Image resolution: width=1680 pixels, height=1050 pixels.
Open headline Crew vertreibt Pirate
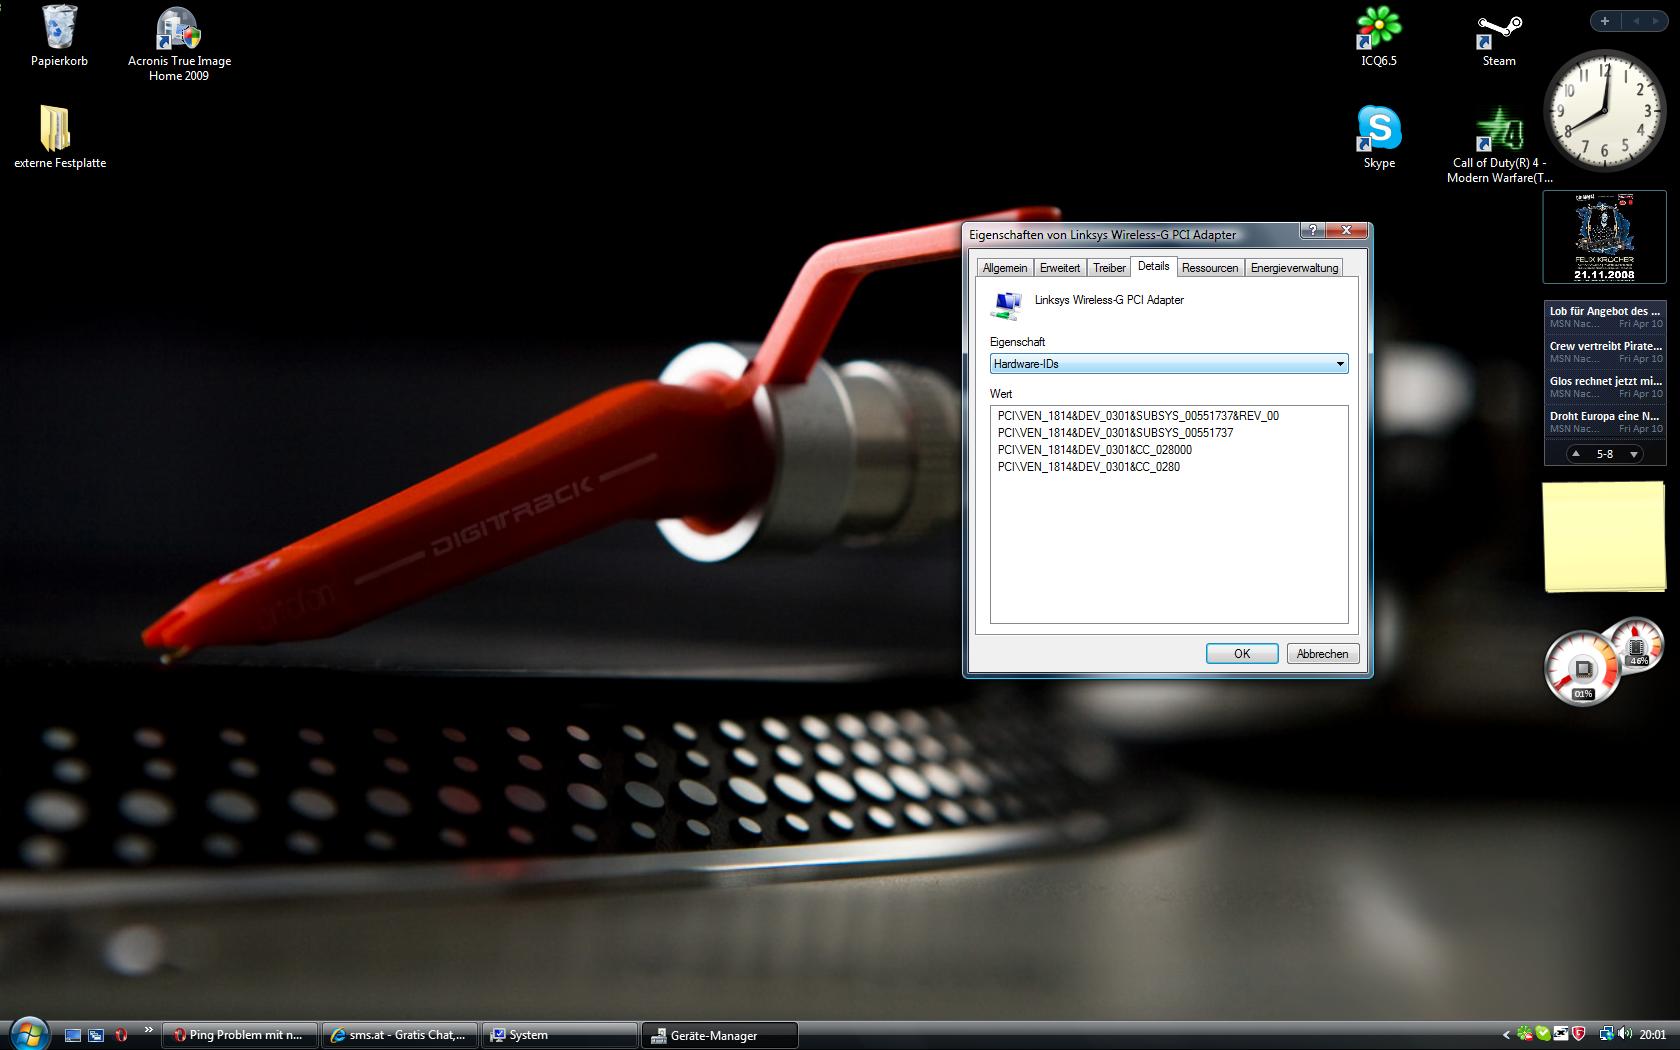tap(1606, 352)
